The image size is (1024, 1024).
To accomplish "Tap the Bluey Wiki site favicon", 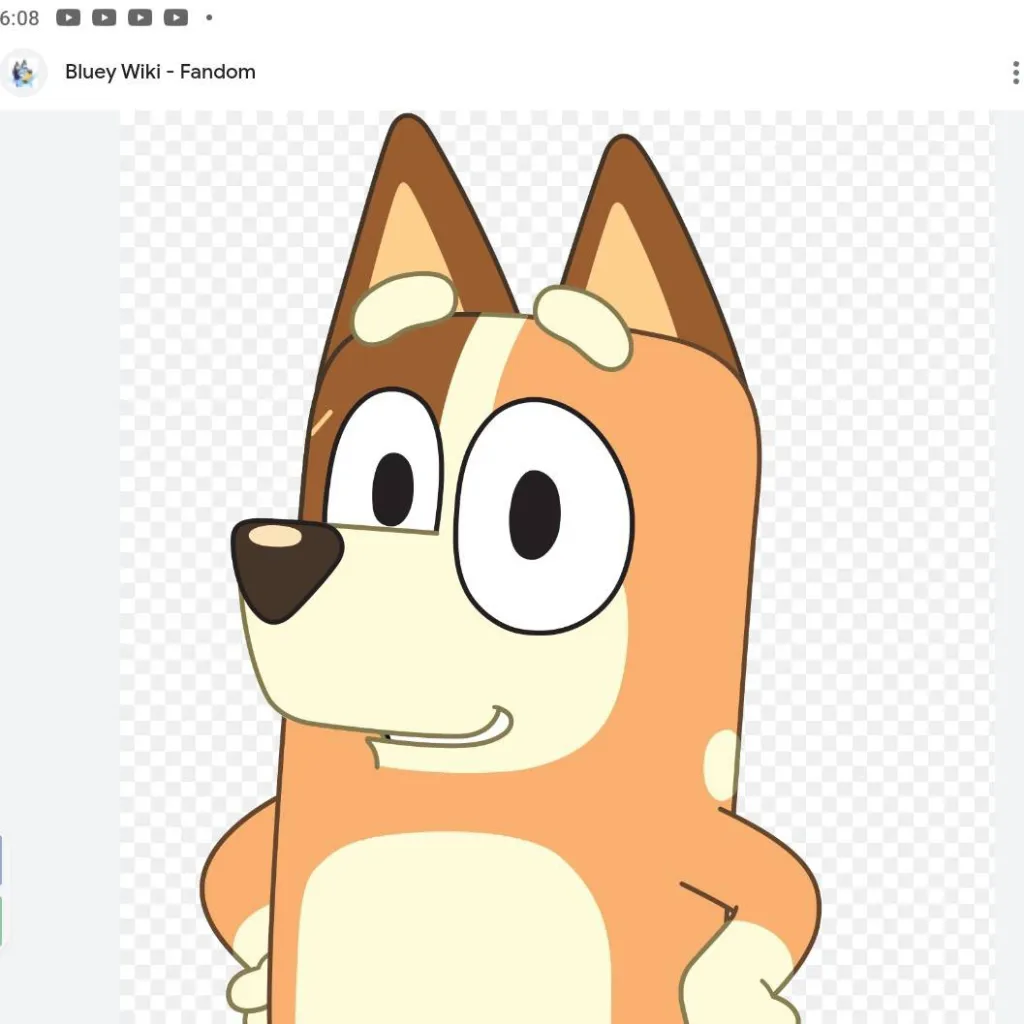I will click(x=24, y=72).
